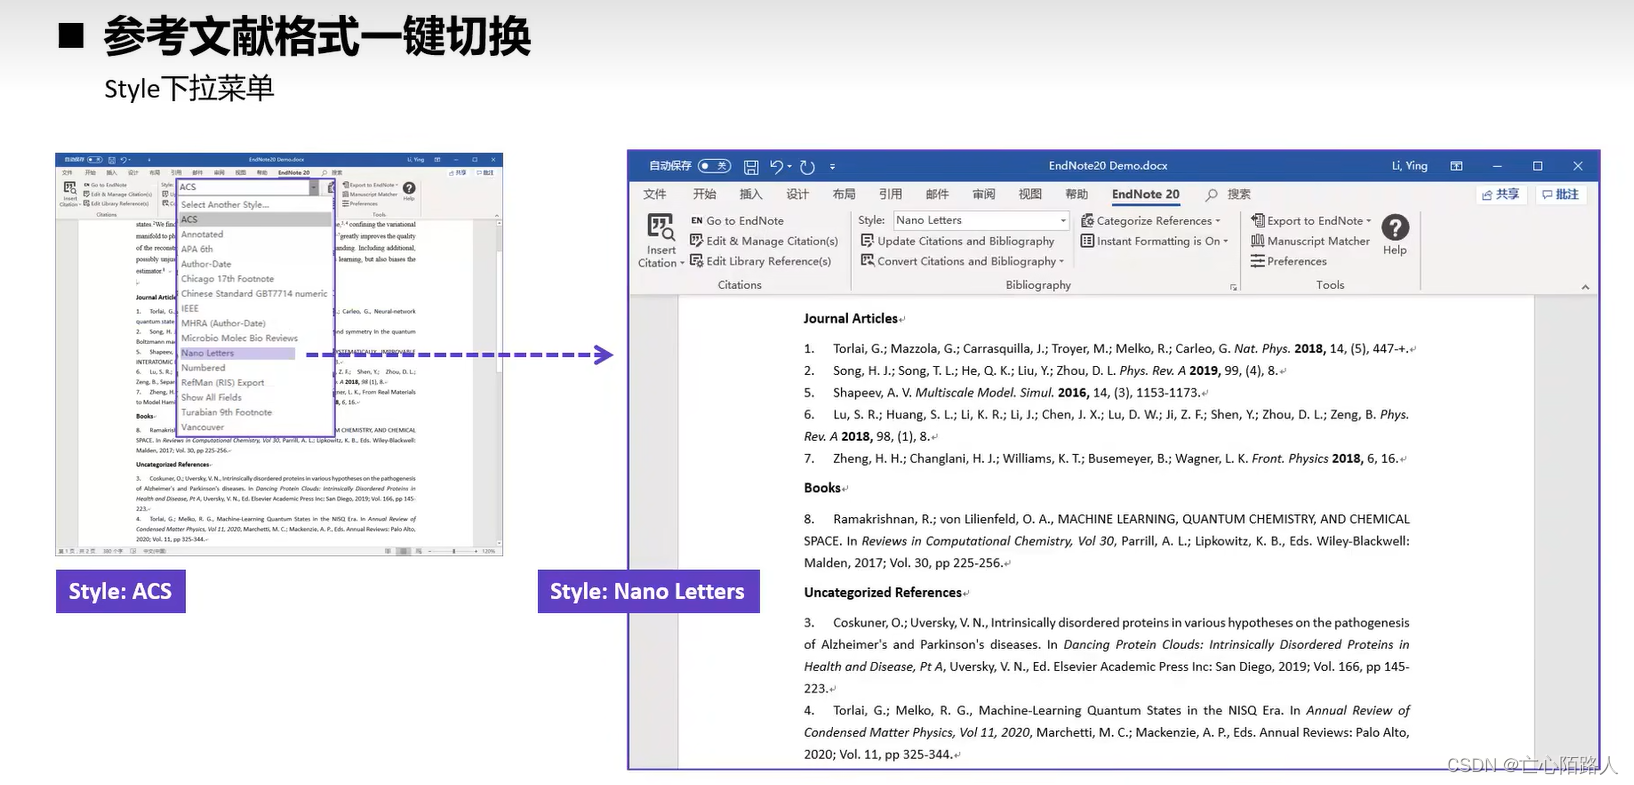1634x785 pixels.
Task: Open Edit & Manage Citation(s) in right window
Action: [764, 241]
